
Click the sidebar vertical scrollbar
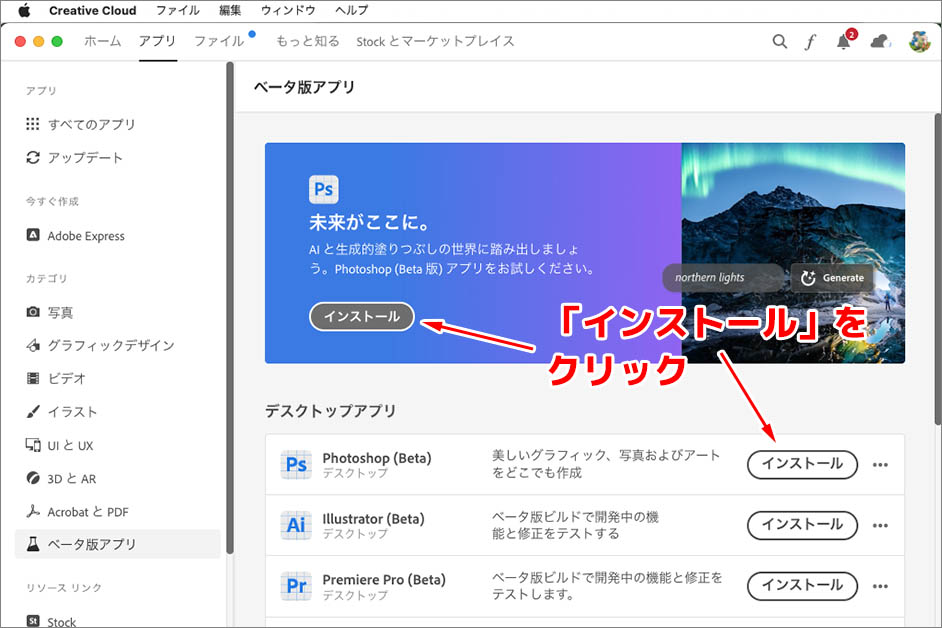(230, 300)
